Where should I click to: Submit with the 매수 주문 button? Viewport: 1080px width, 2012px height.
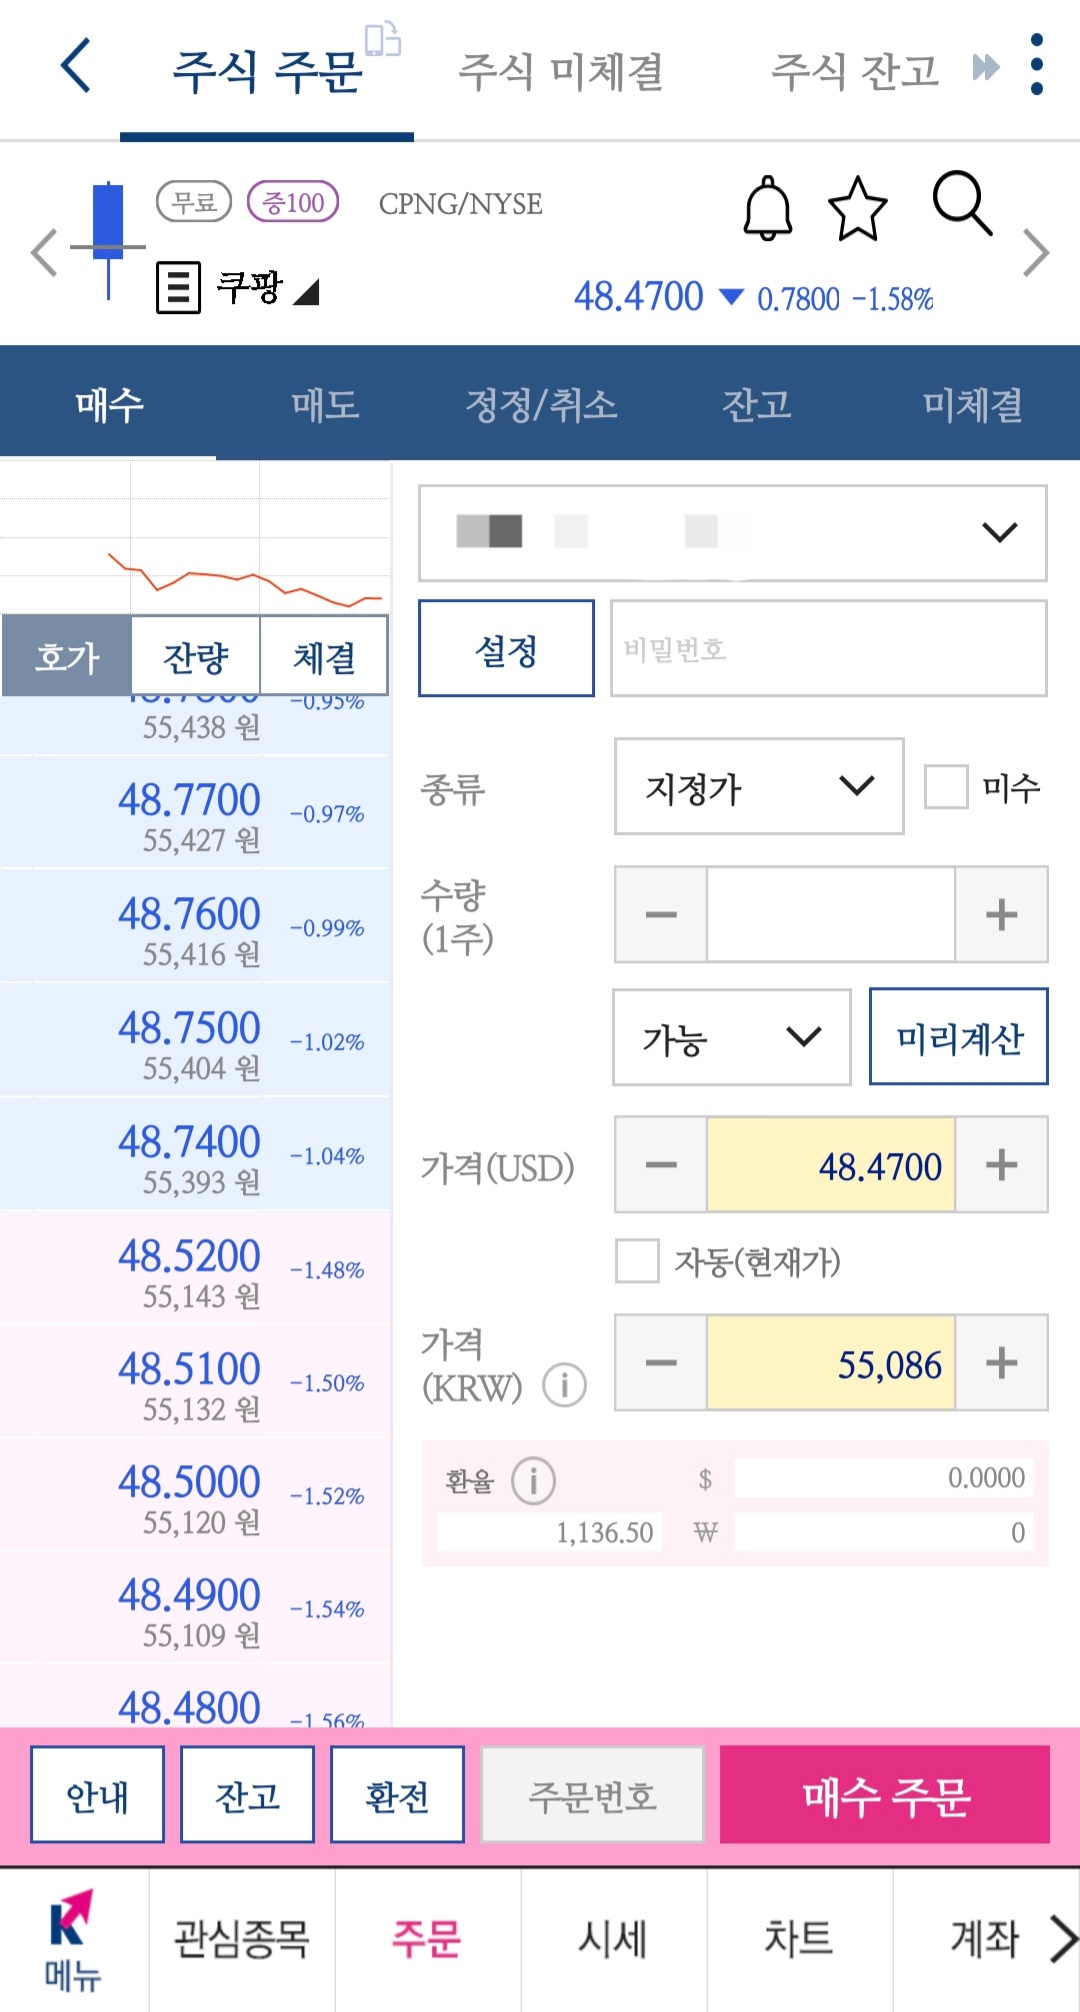click(x=885, y=1795)
